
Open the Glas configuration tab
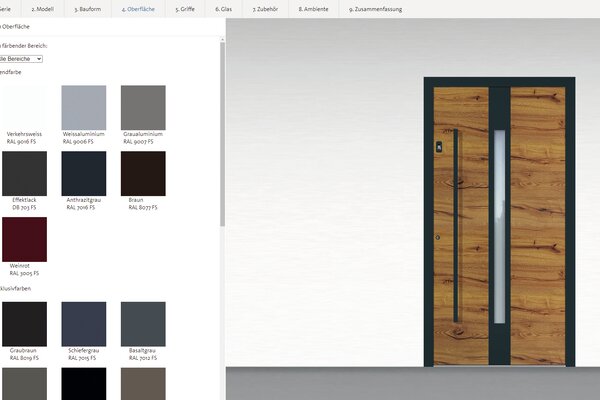pos(224,8)
